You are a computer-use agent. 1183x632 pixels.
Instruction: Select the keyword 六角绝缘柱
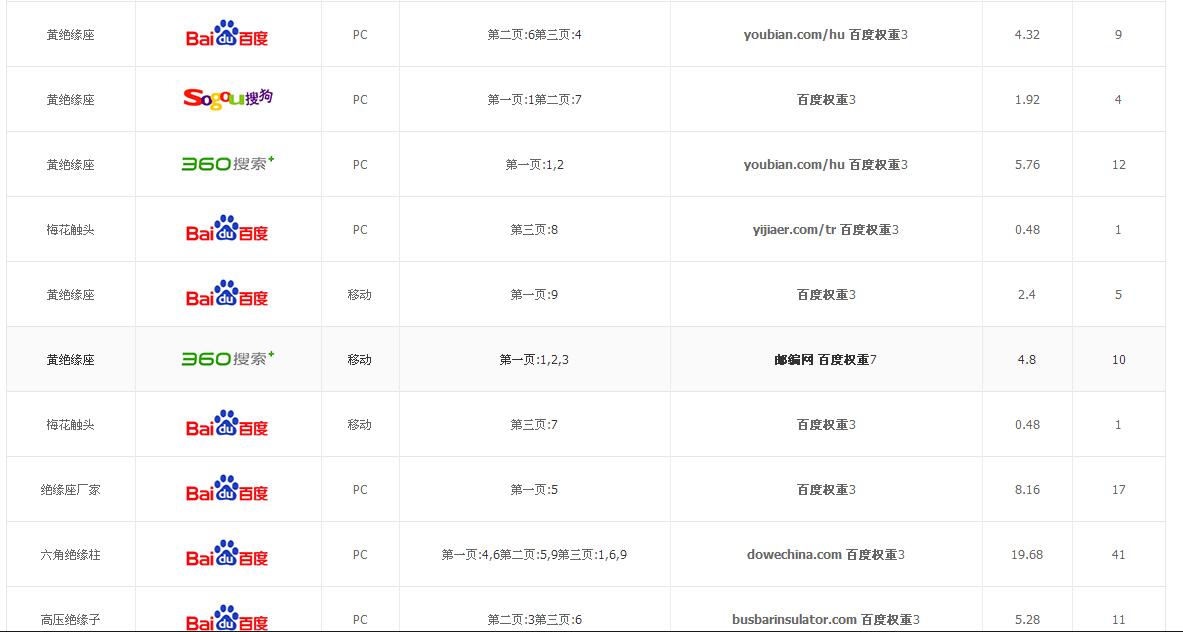(70, 555)
